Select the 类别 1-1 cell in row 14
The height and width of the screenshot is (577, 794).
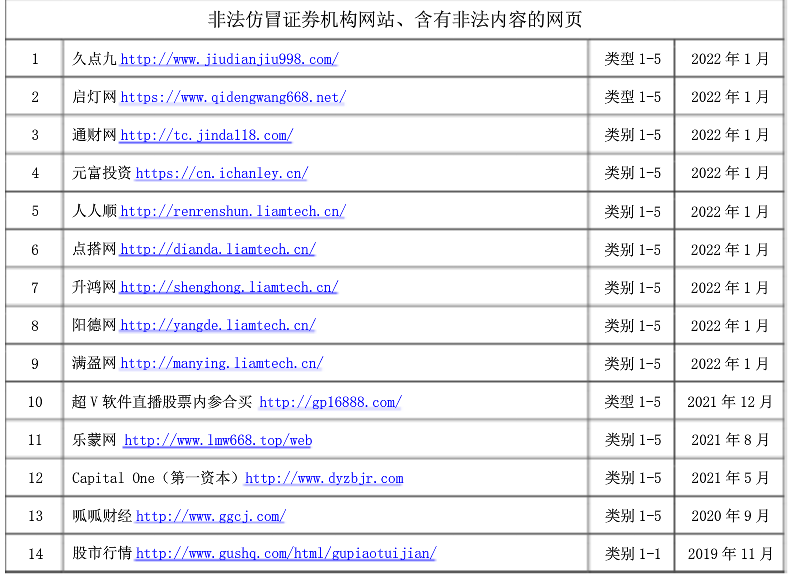point(632,554)
